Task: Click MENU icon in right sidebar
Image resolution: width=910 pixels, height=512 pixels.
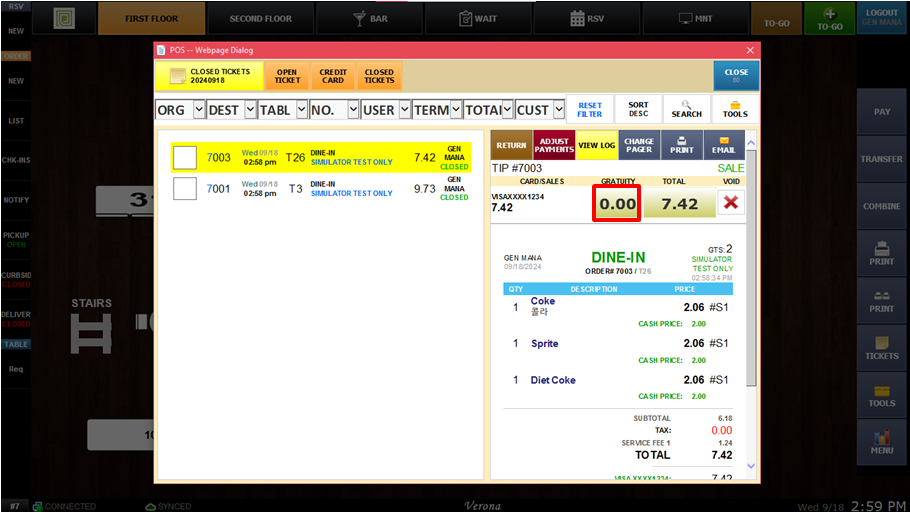Action: tap(882, 442)
